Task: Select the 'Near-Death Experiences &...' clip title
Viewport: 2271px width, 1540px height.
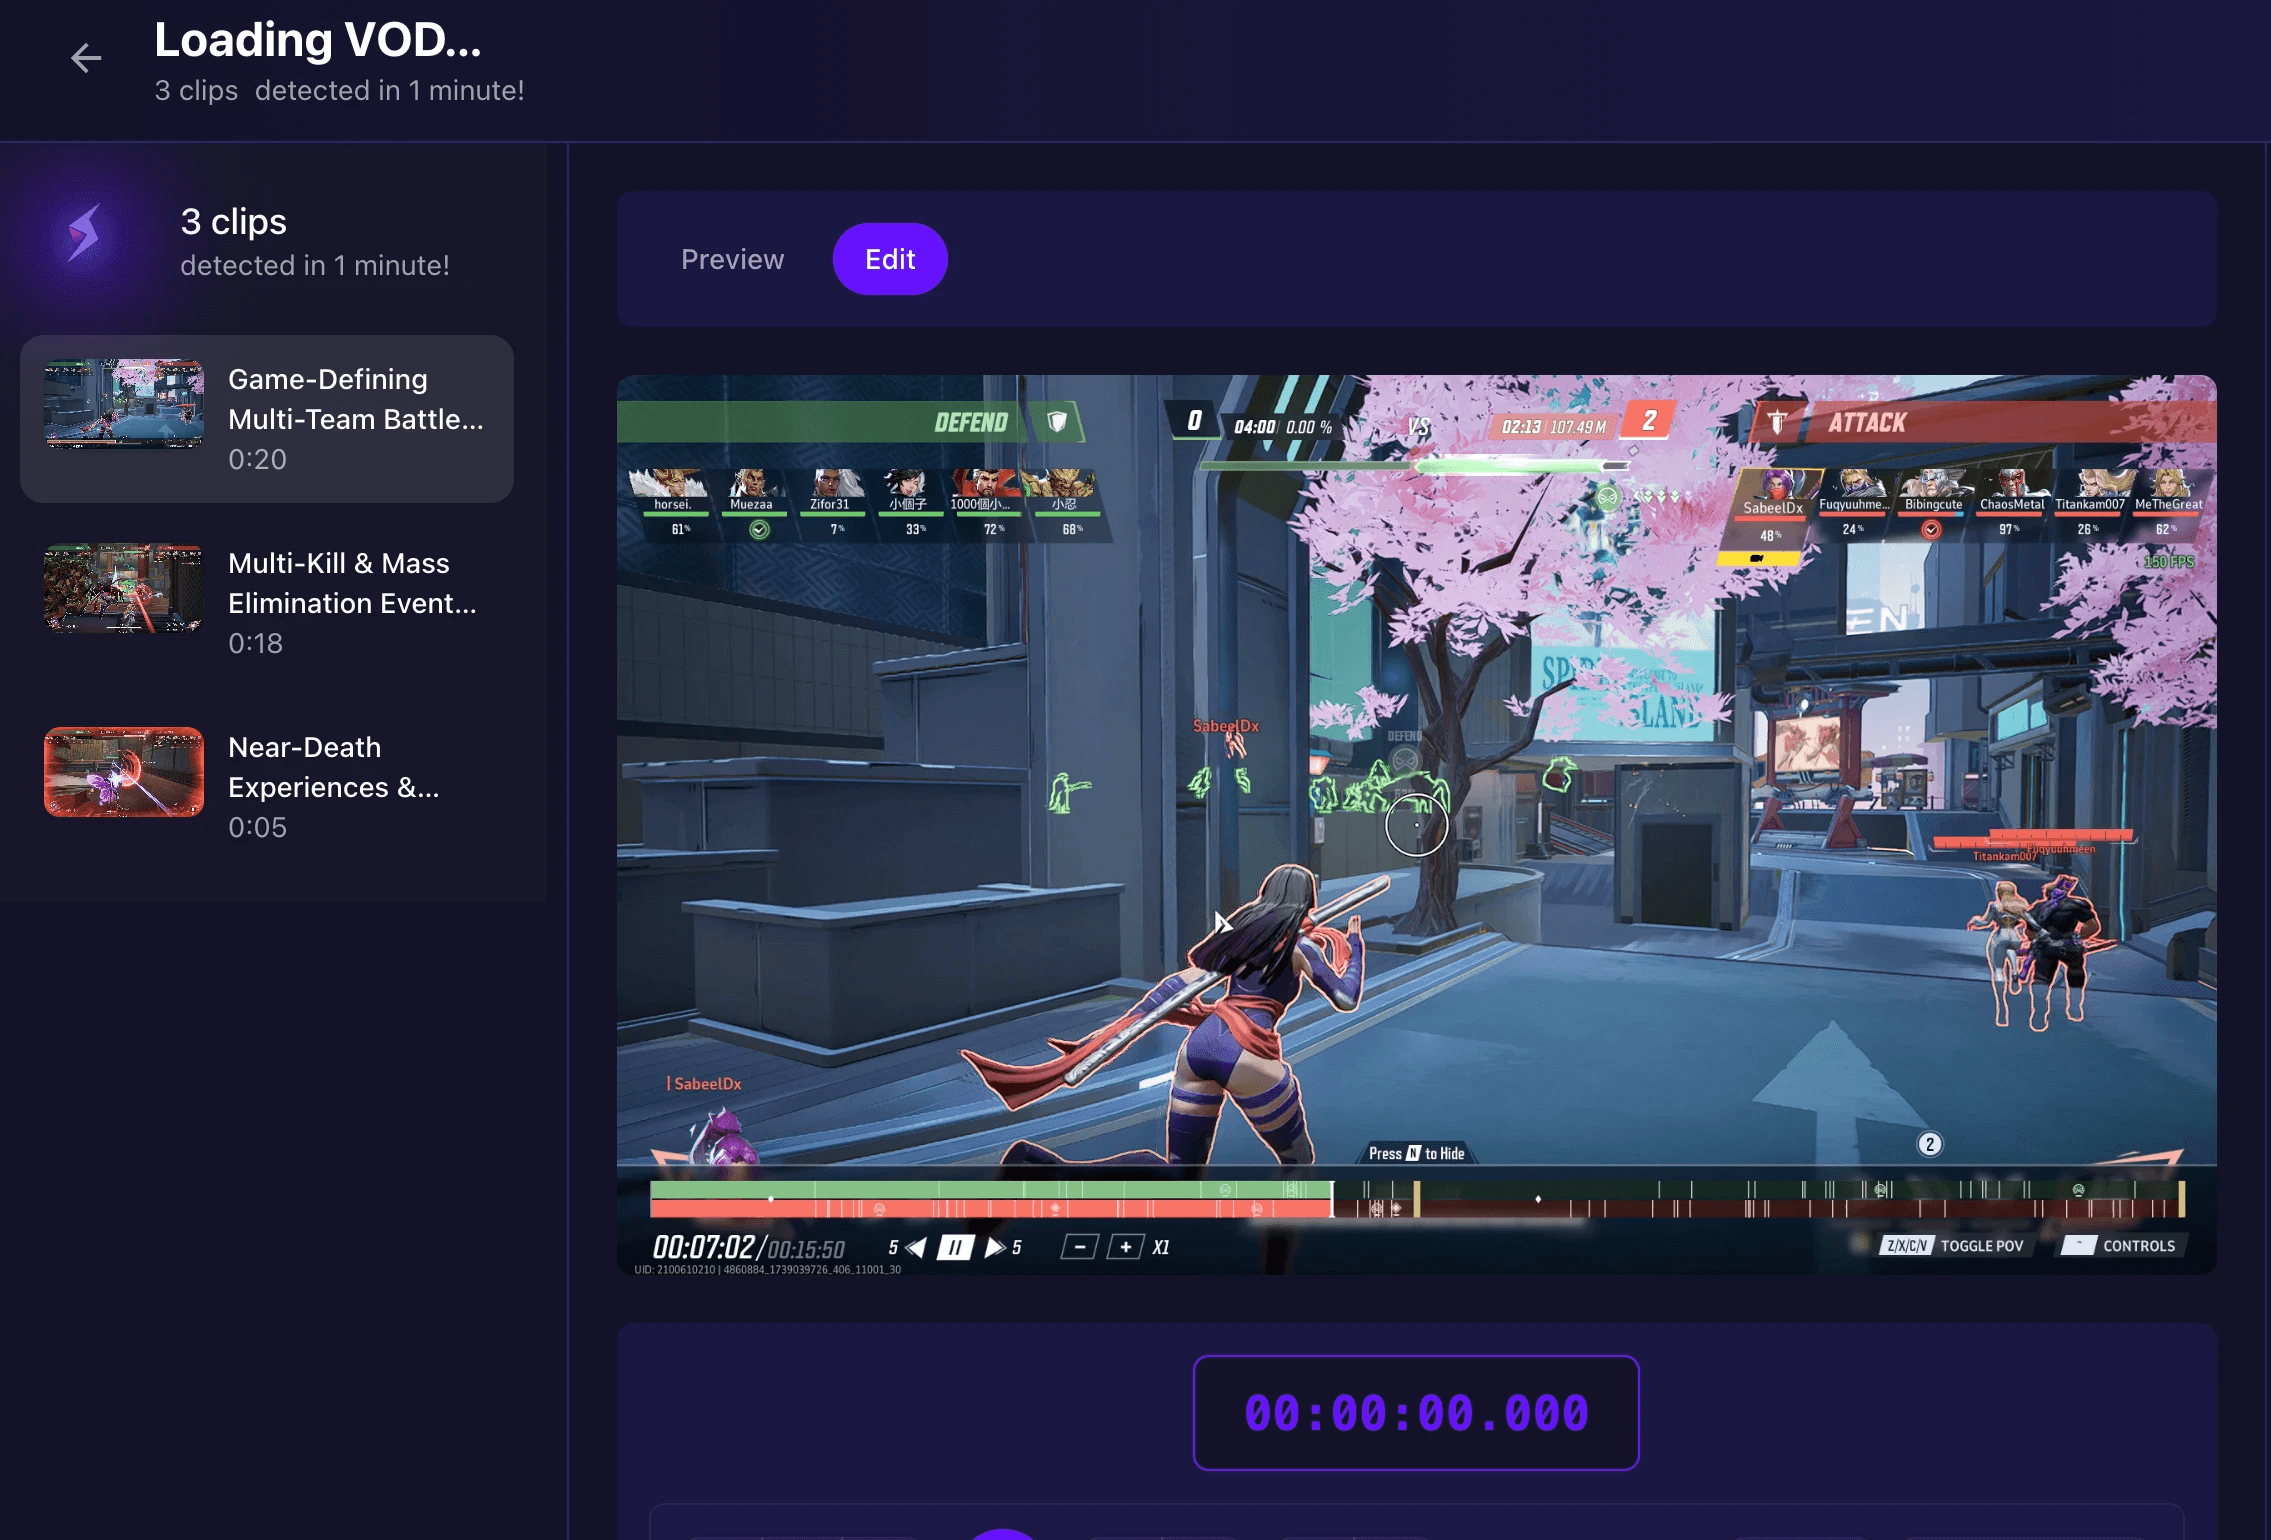Action: click(334, 767)
